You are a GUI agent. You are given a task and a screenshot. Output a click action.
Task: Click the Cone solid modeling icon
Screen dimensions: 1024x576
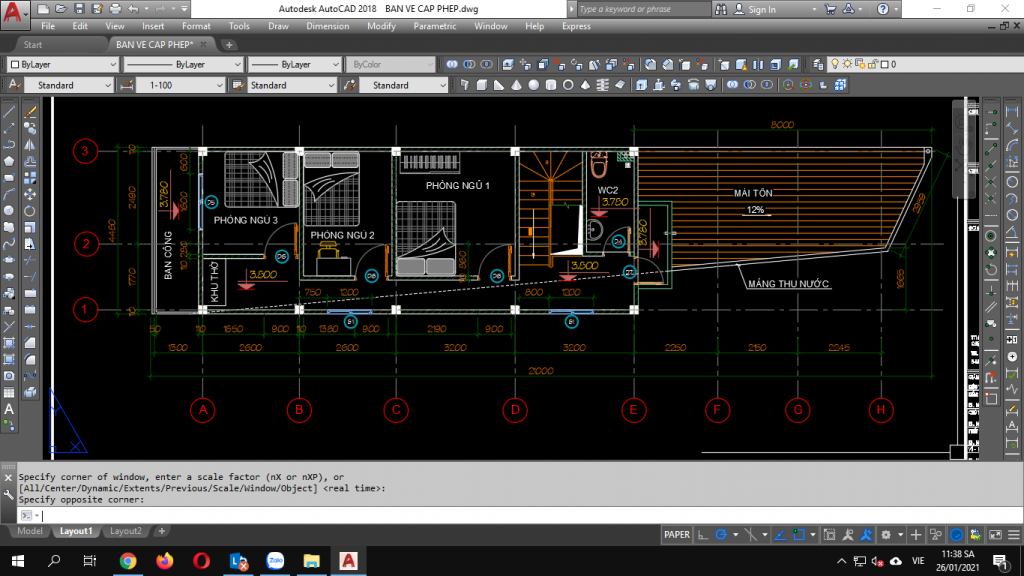click(x=517, y=85)
